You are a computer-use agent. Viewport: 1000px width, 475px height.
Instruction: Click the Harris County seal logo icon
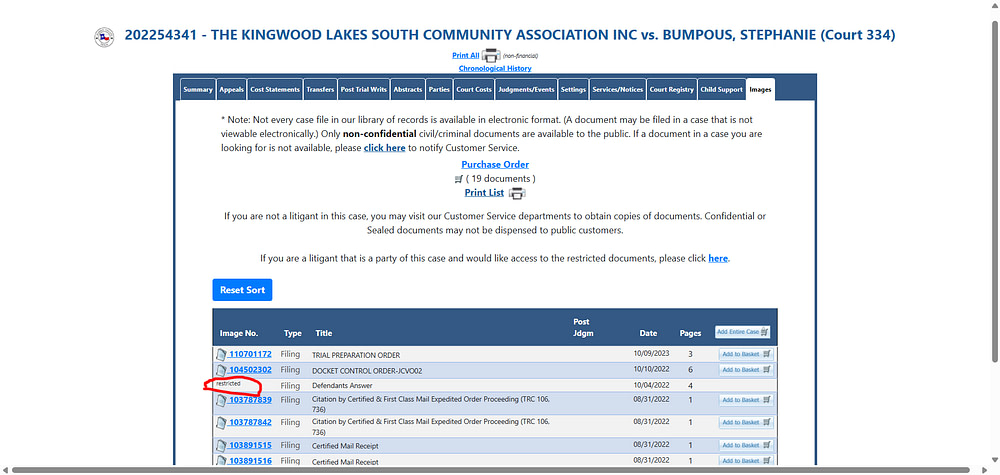[104, 37]
